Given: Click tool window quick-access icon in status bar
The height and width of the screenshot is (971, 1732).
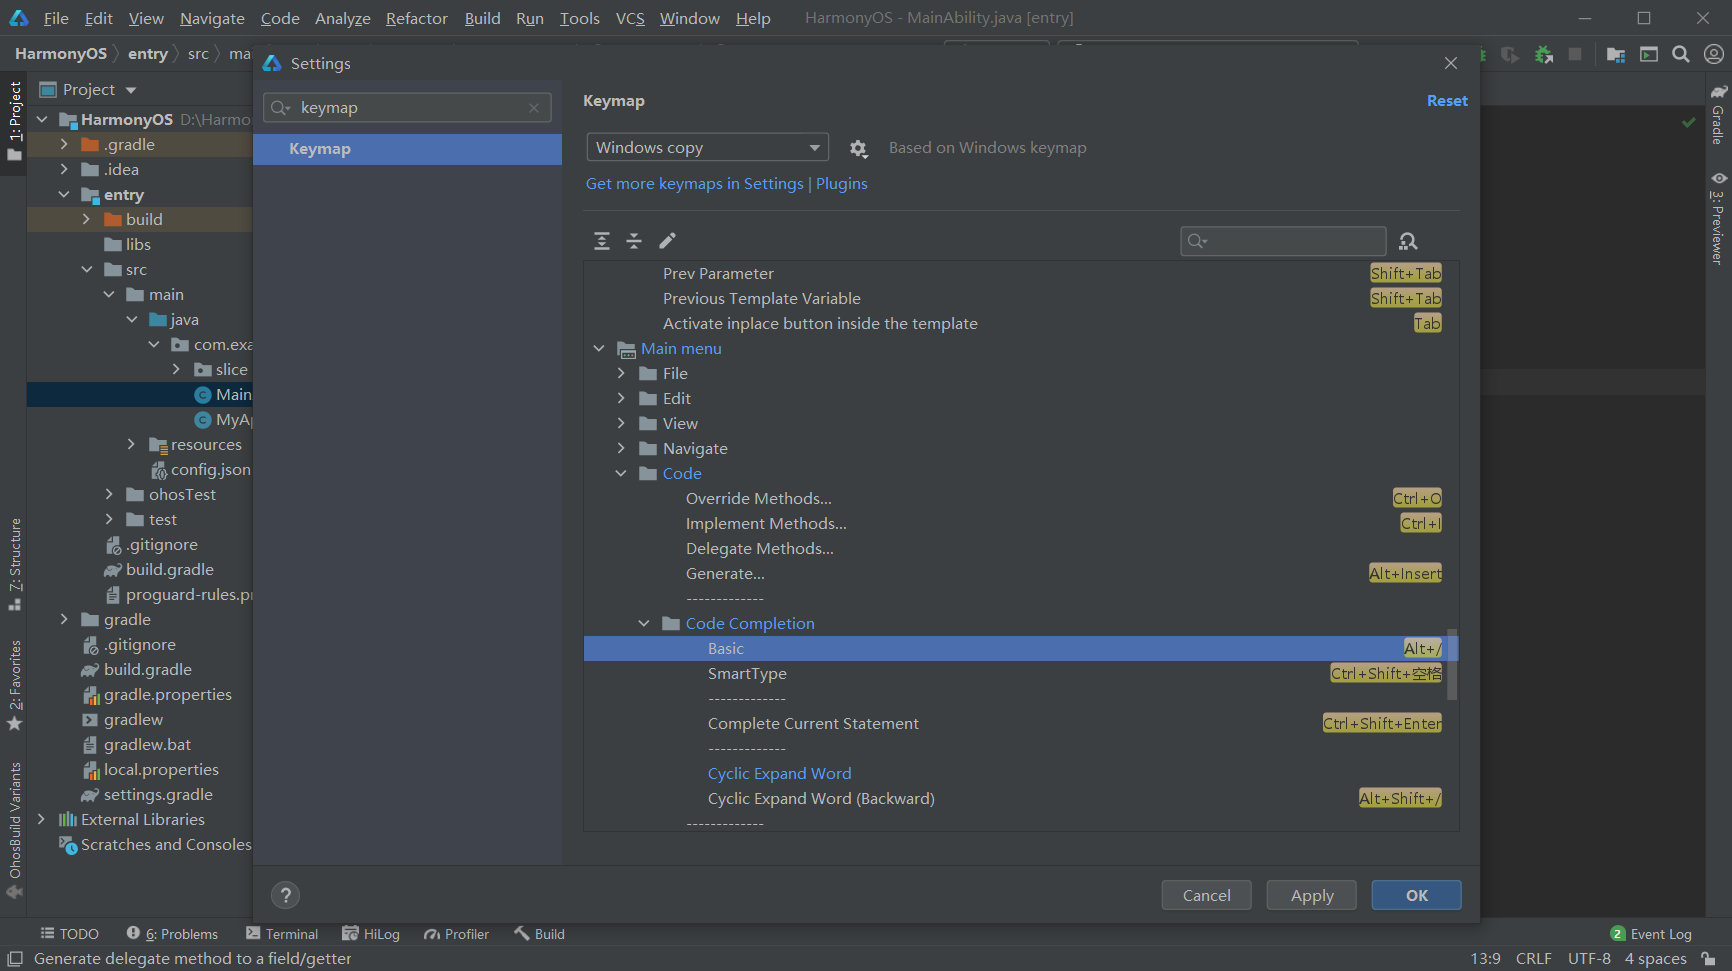Looking at the screenshot, I should pos(15,959).
